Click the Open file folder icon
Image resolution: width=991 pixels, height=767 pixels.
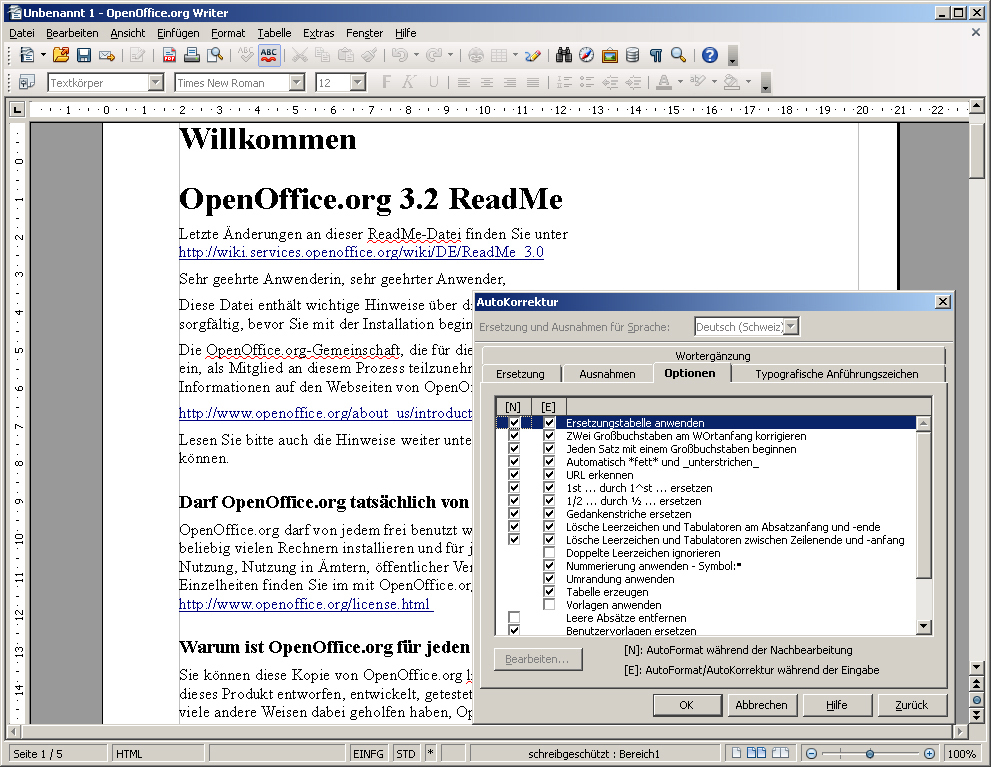(61, 56)
